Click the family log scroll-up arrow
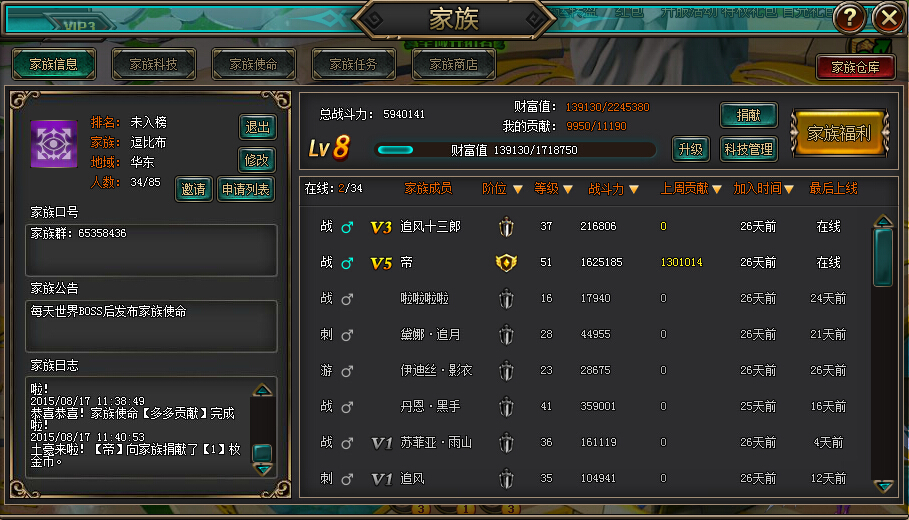Viewport: 909px width, 520px height. (x=263, y=390)
